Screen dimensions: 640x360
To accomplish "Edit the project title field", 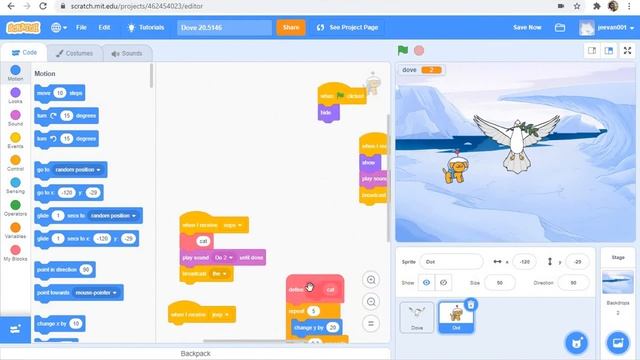I will pyautogui.click(x=224, y=28).
